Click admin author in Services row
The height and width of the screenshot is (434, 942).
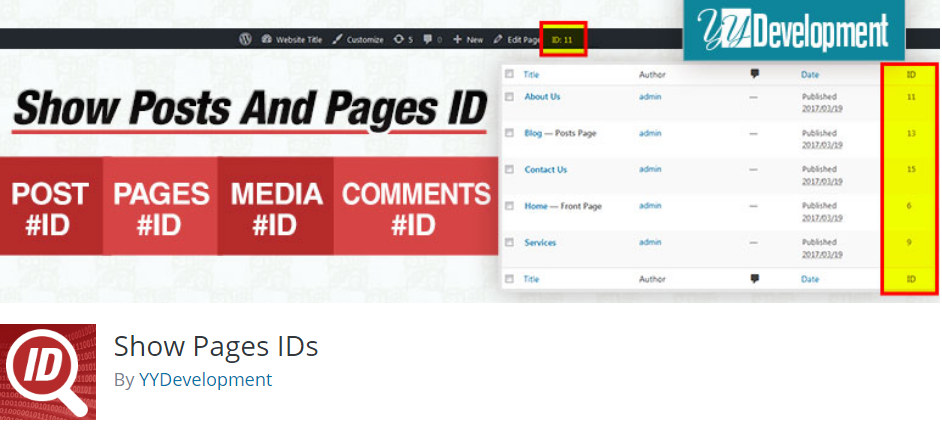(x=650, y=242)
